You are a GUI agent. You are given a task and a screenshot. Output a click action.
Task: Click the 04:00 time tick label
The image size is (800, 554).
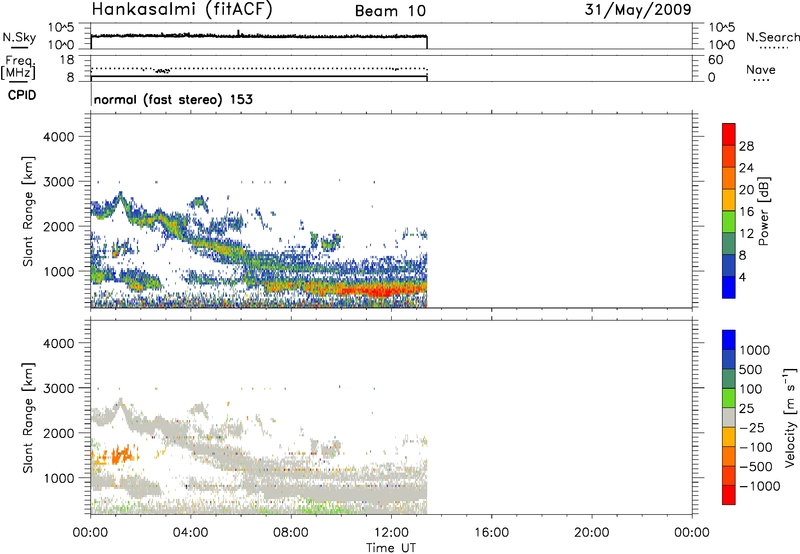[x=190, y=533]
